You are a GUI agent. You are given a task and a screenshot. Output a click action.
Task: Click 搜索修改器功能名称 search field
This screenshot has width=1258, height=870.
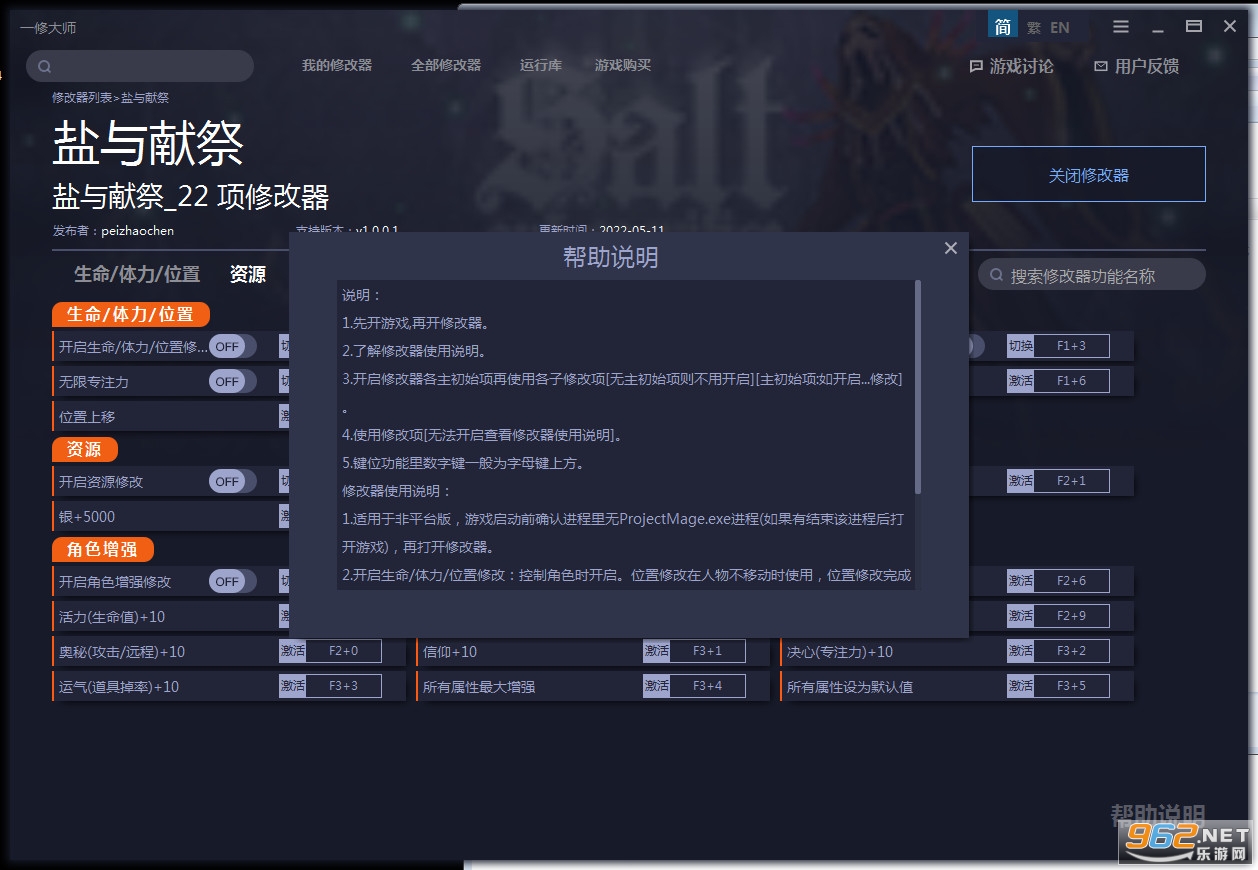click(x=1092, y=275)
